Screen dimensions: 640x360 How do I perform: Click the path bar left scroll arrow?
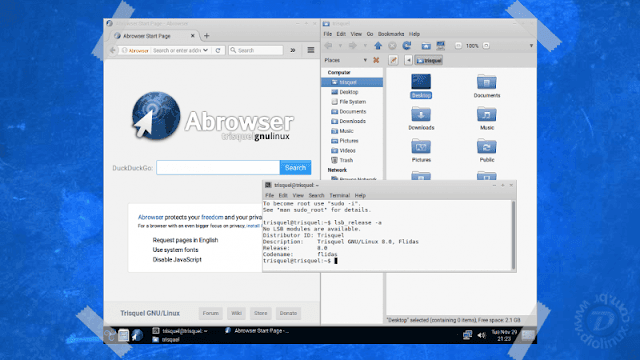click(x=408, y=60)
